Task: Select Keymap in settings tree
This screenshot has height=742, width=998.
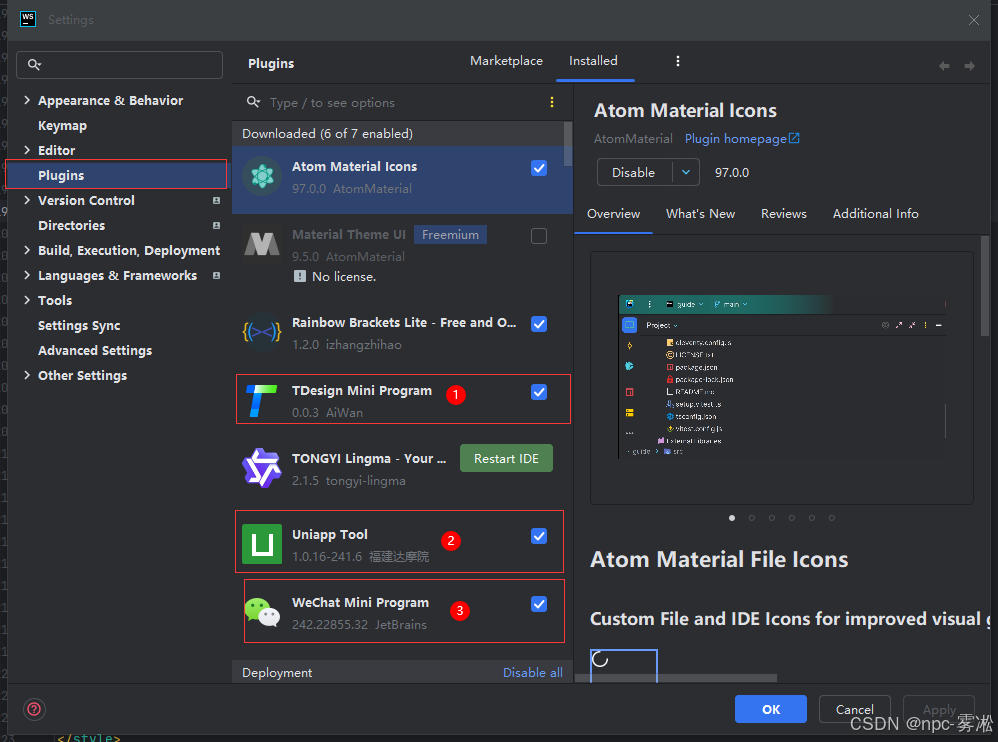Action: (62, 125)
